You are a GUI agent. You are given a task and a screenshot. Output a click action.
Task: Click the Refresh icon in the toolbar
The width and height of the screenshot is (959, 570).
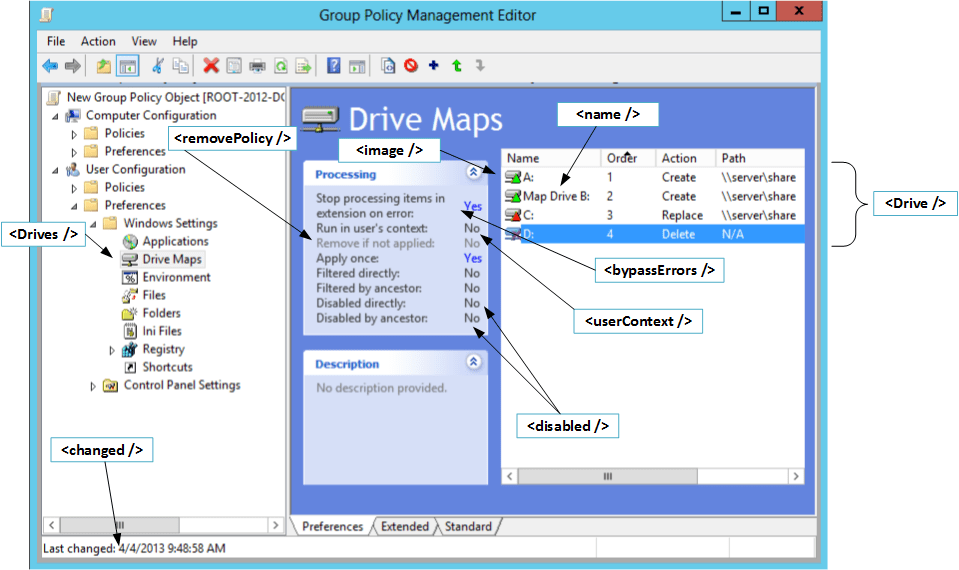click(x=281, y=65)
